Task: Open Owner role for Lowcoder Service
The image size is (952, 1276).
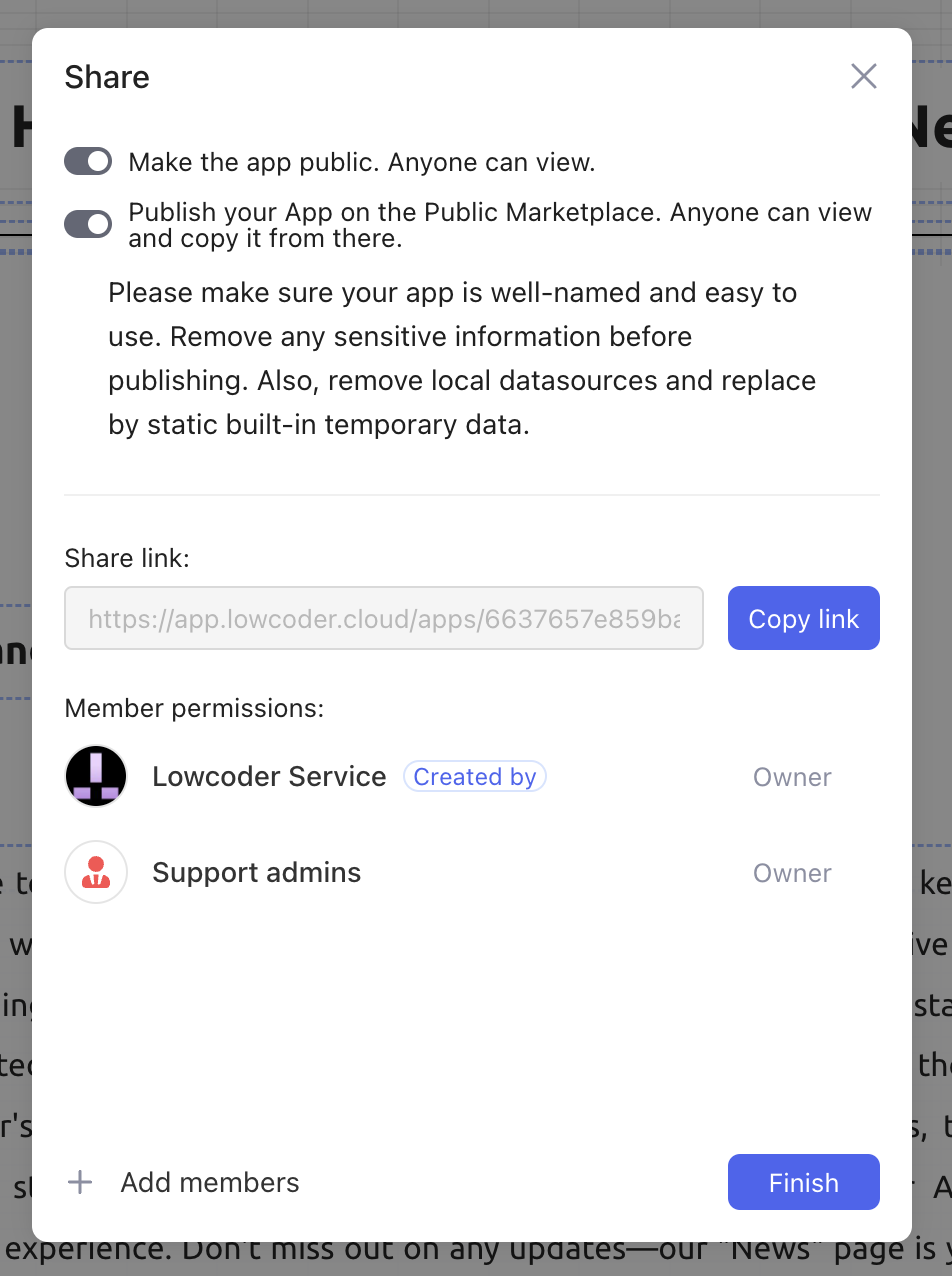Action: (792, 777)
